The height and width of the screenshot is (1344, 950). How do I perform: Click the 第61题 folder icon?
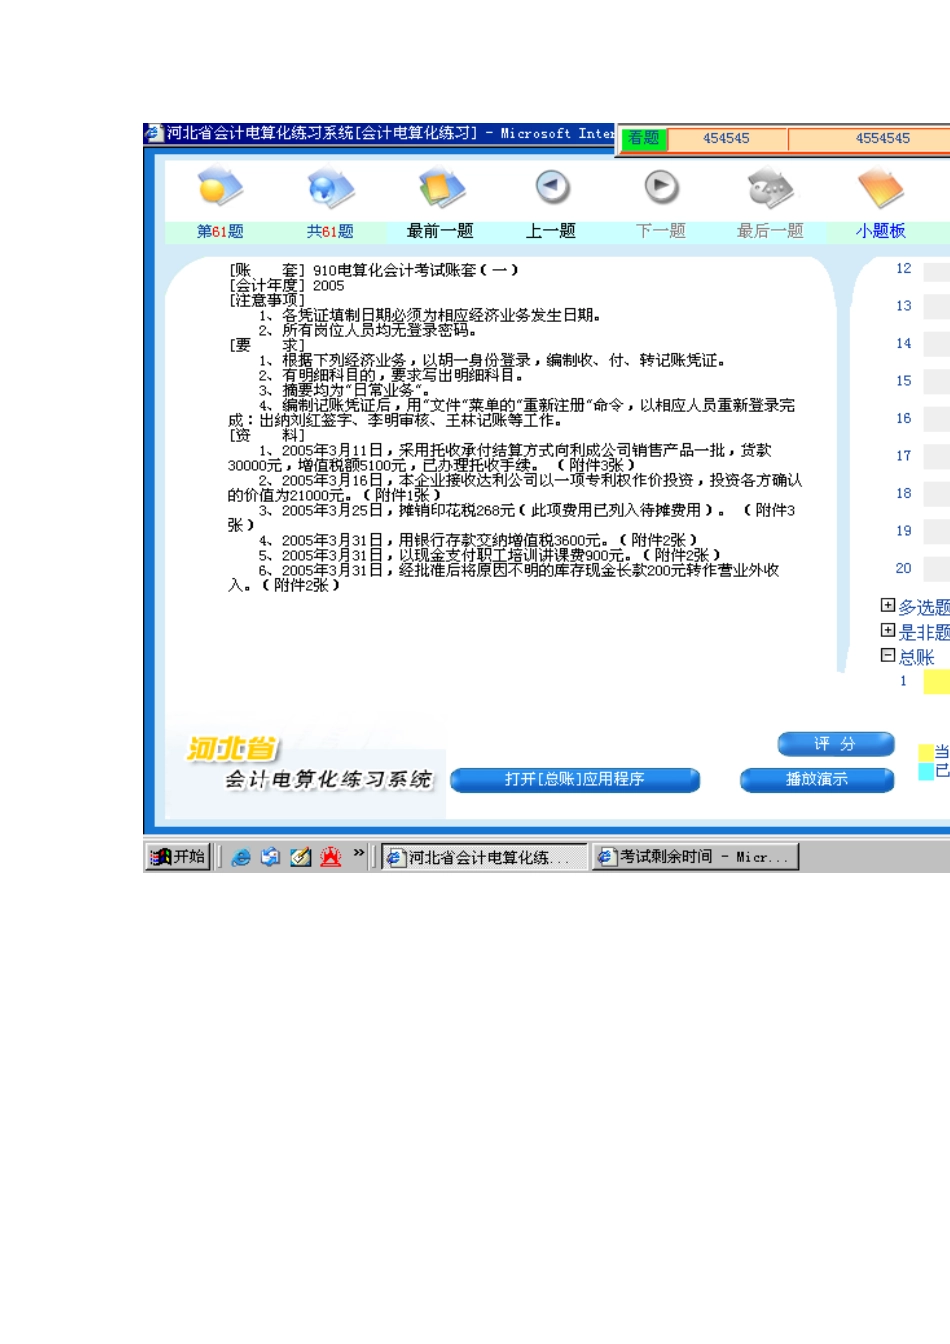pos(220,188)
